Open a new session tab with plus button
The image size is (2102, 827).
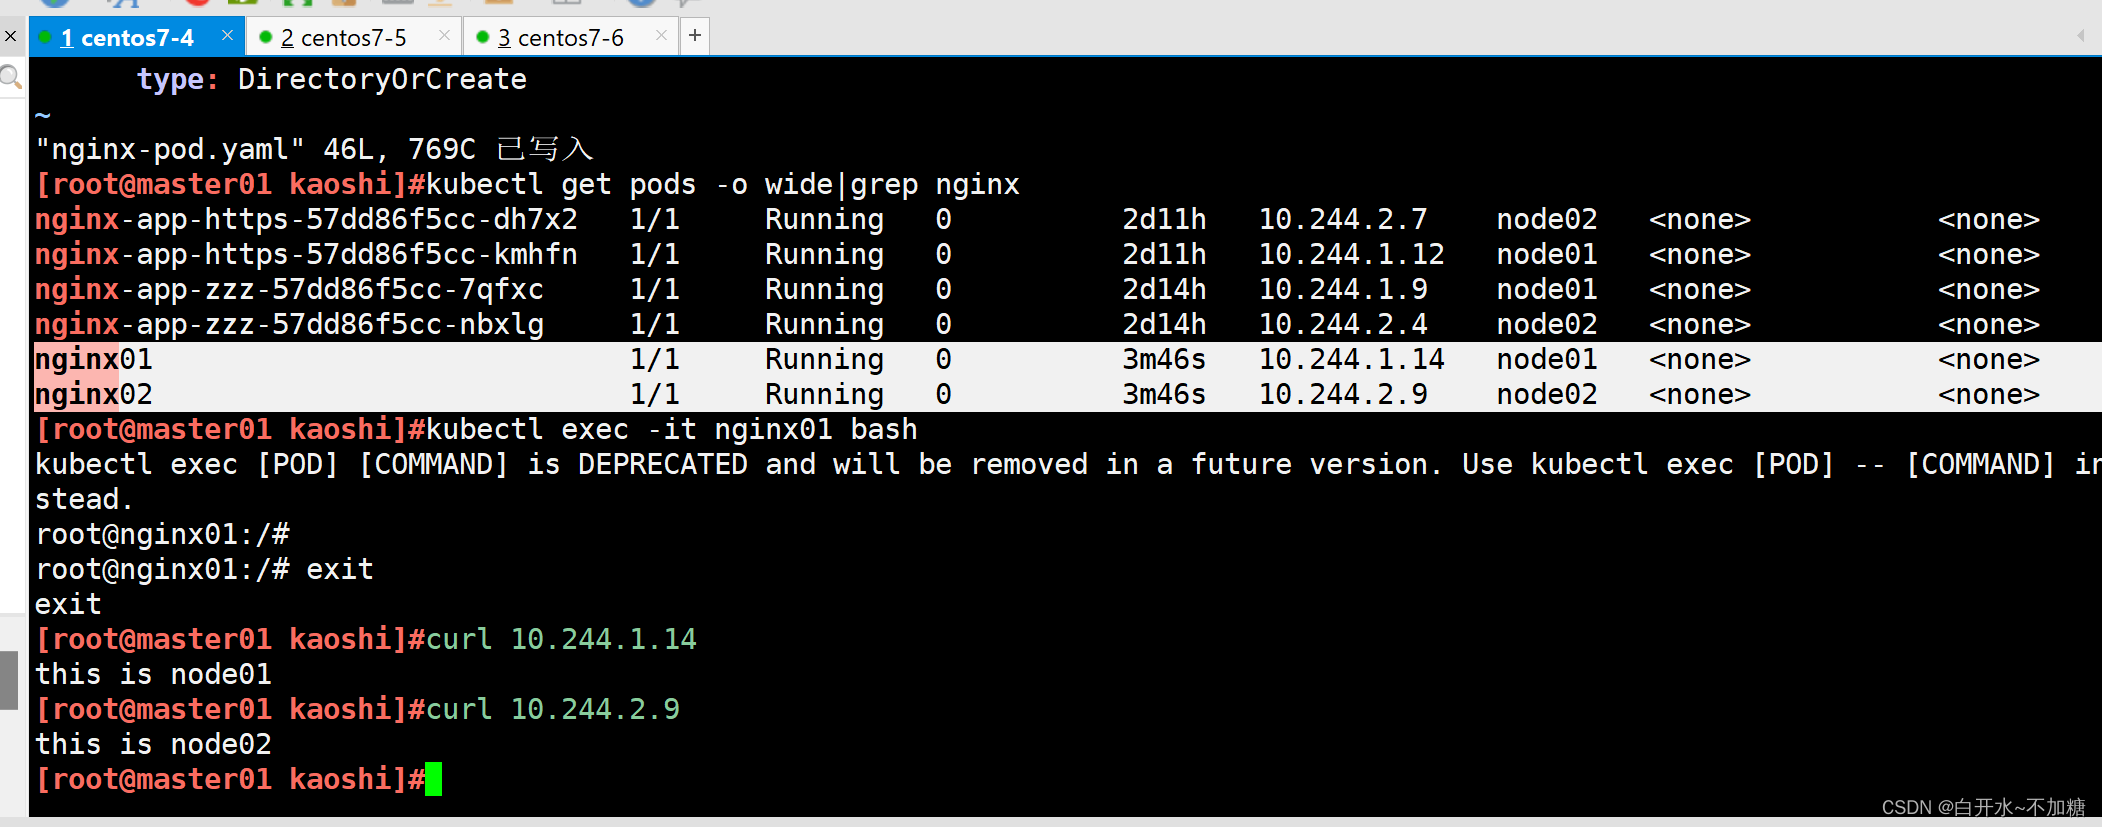click(x=695, y=36)
